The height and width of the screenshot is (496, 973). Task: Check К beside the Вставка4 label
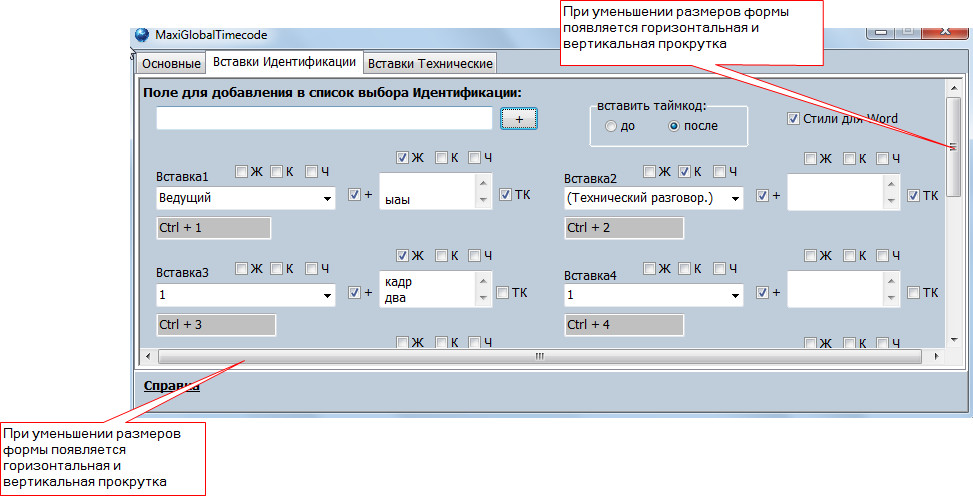[x=684, y=268]
